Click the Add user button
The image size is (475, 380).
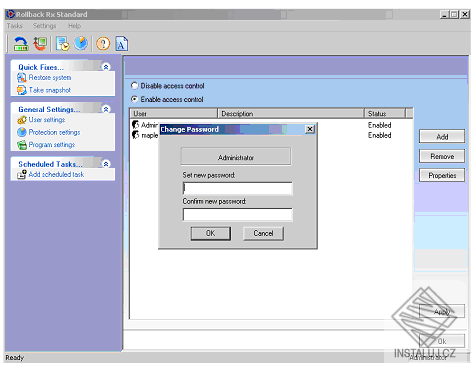(x=442, y=137)
